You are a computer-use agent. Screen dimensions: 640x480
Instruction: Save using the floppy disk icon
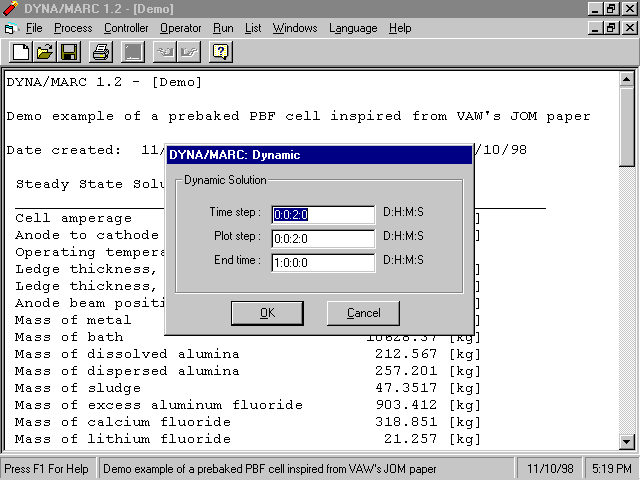coord(69,52)
